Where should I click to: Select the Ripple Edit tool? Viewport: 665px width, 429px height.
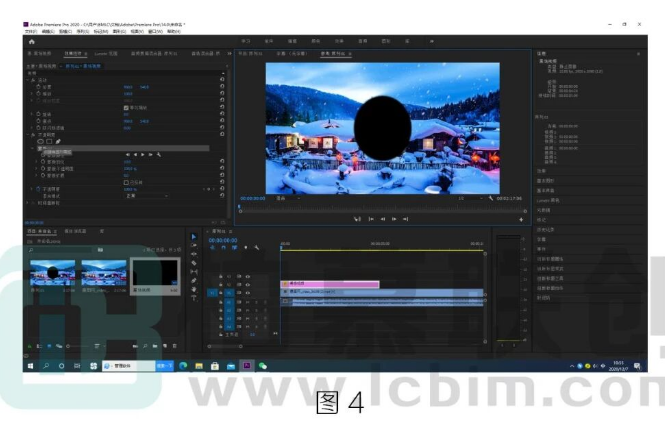click(x=194, y=254)
